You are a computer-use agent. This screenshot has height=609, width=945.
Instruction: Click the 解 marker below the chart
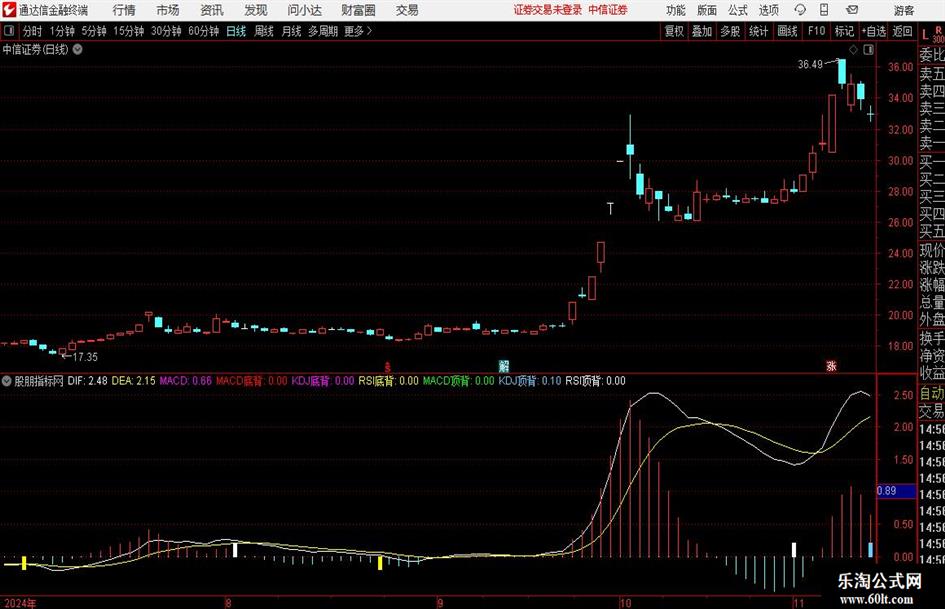point(504,365)
